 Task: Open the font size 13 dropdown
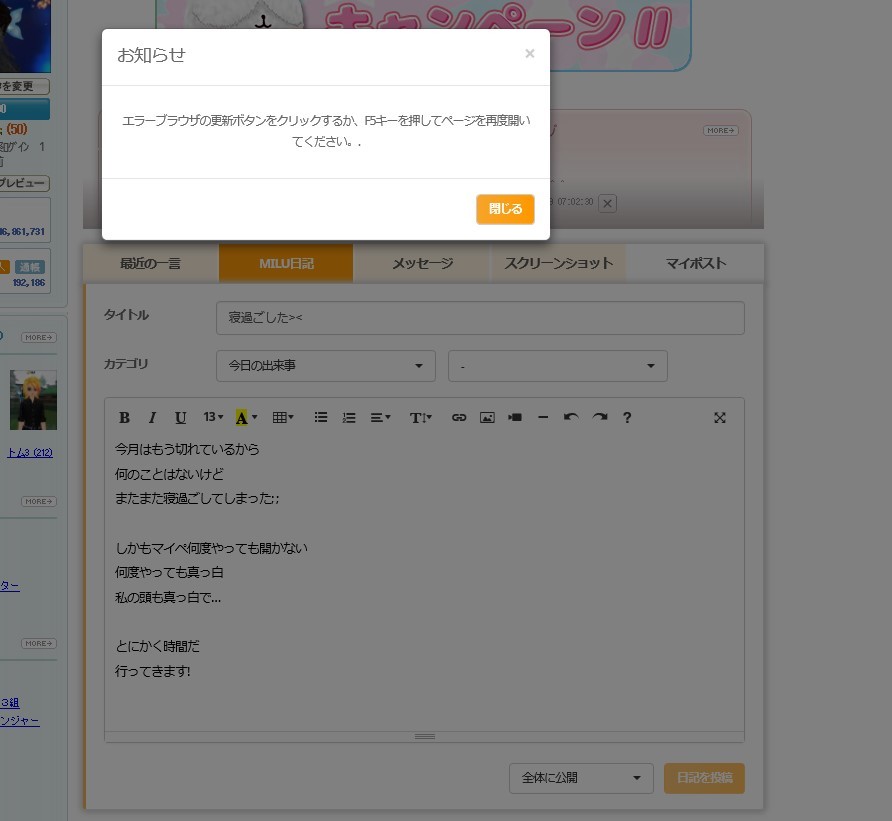[213, 418]
